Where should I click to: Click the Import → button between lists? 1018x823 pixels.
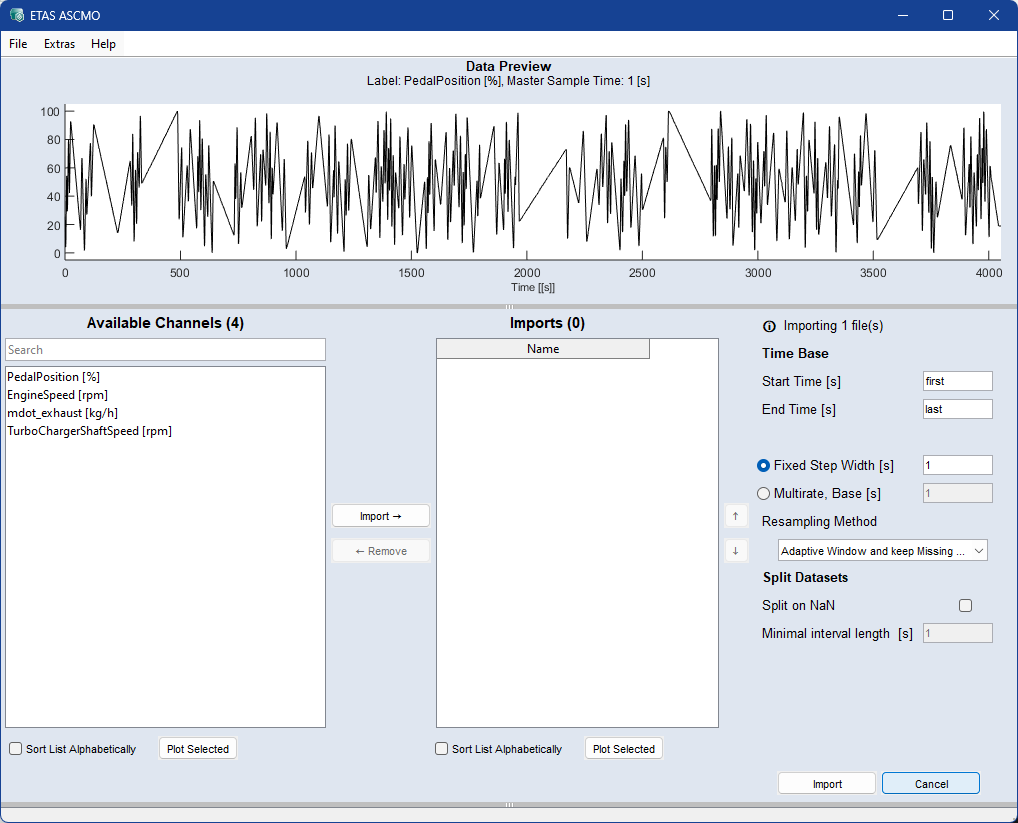click(380, 516)
